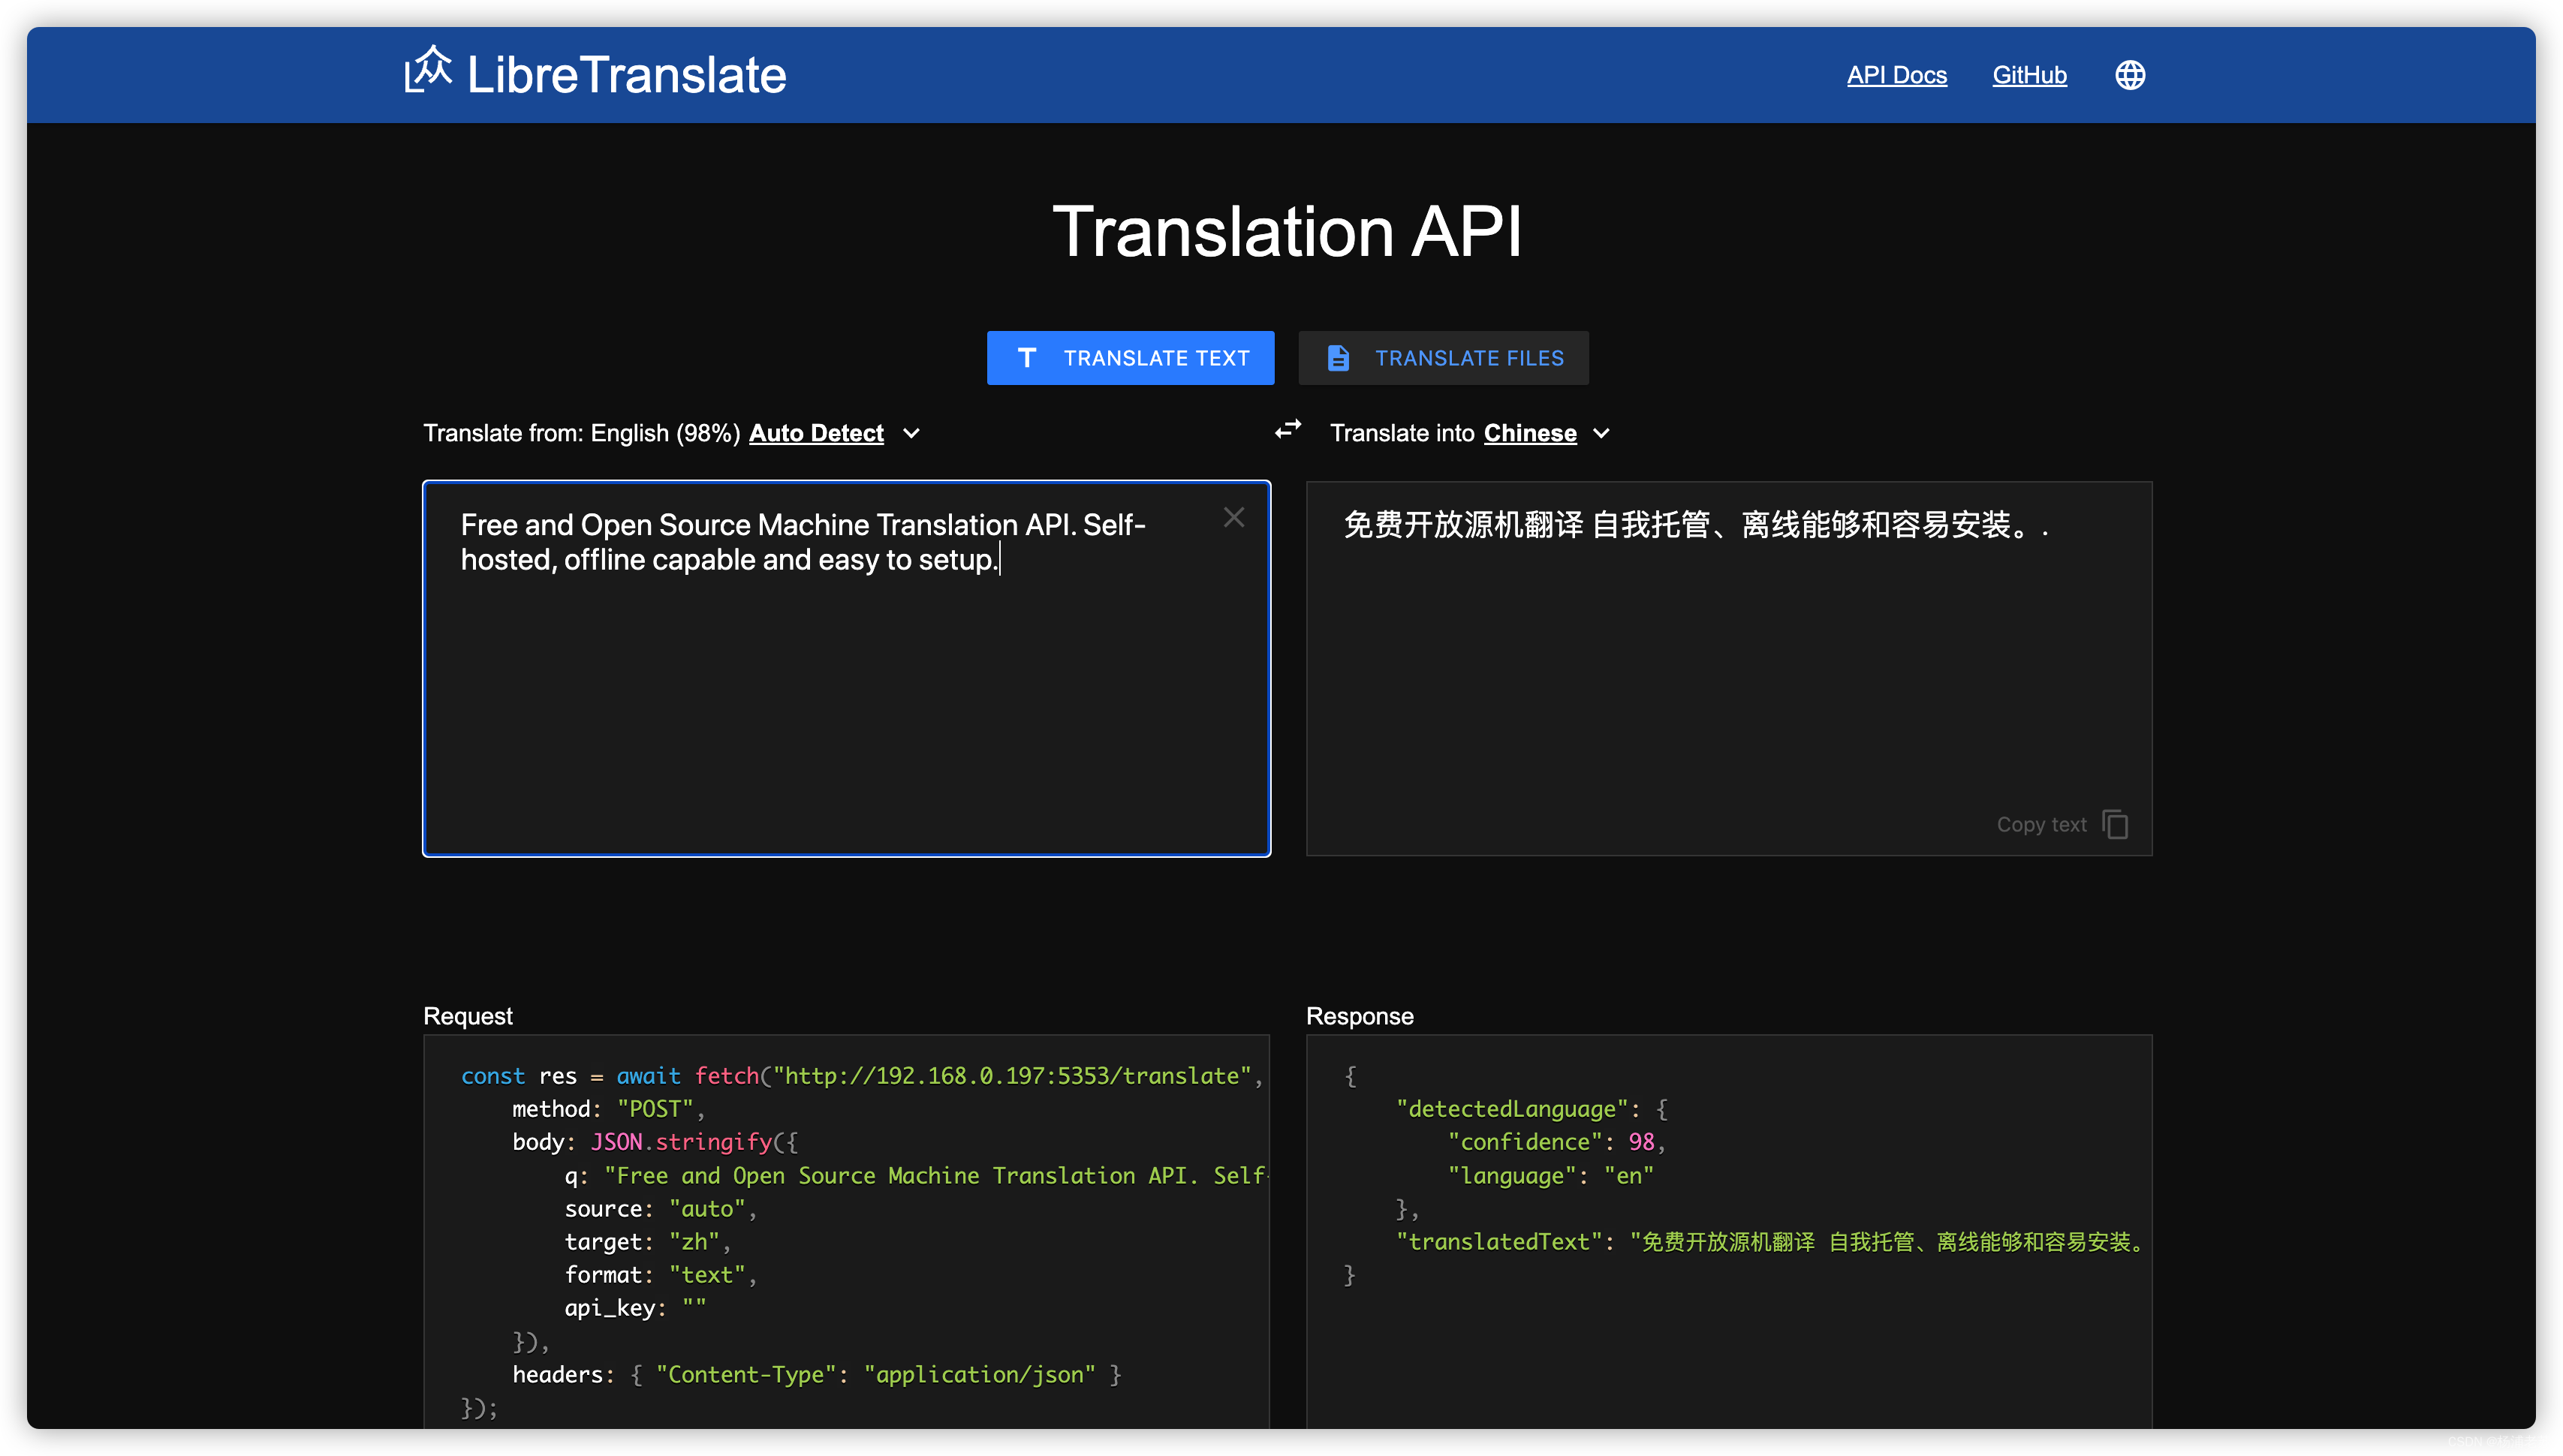Open the Auto Detect source language dropdown
Screen dimensions: 2563x1456
click(816, 433)
